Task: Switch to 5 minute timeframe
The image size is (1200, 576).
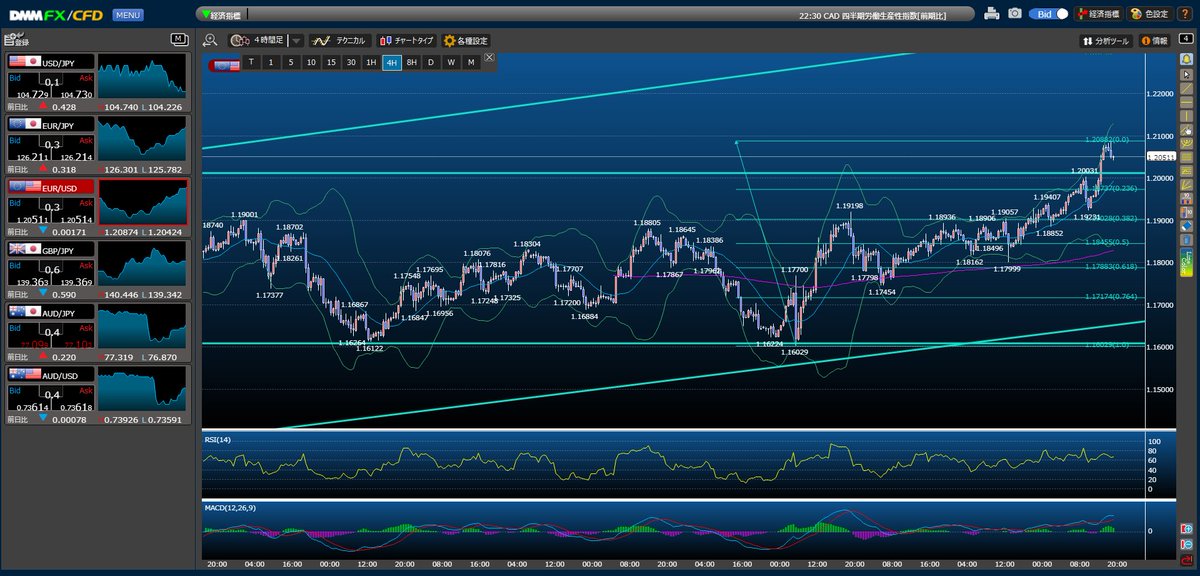Action: [x=291, y=62]
